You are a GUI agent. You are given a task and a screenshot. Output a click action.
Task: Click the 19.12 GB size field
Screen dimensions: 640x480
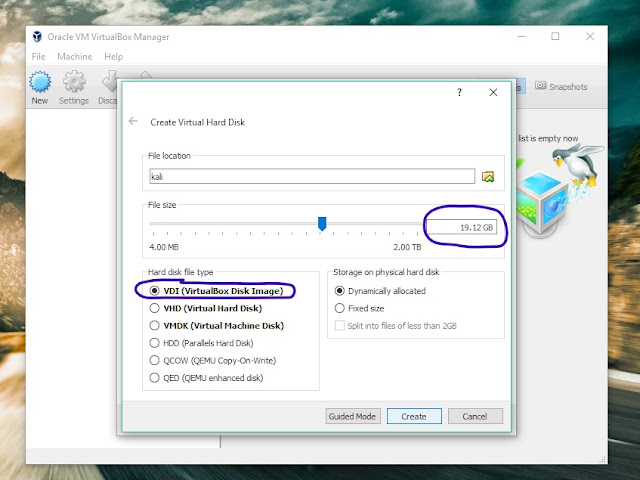click(461, 227)
